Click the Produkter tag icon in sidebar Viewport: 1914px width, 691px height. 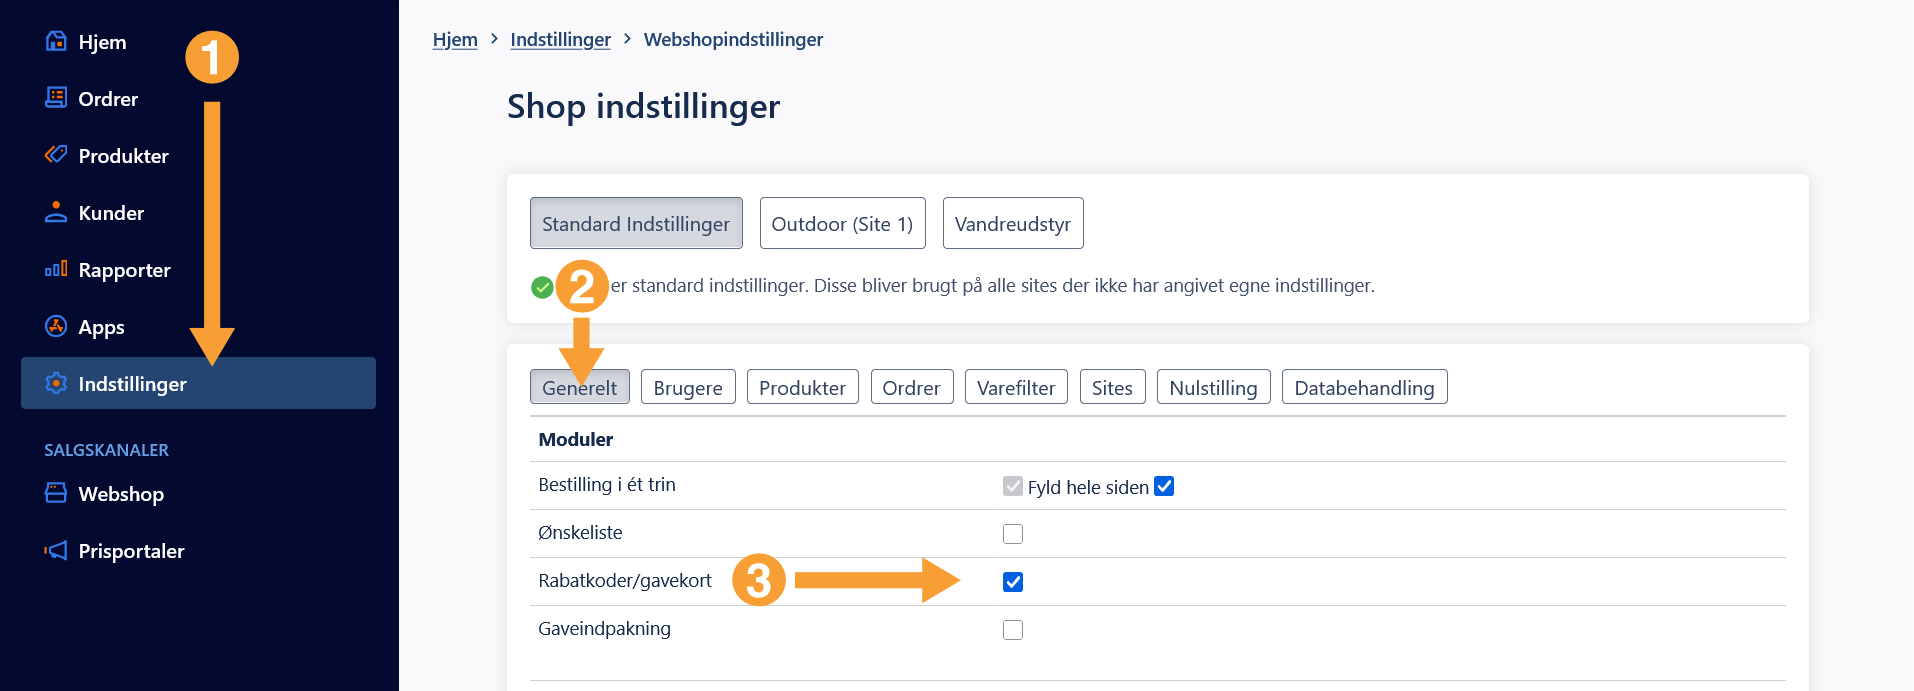point(56,155)
